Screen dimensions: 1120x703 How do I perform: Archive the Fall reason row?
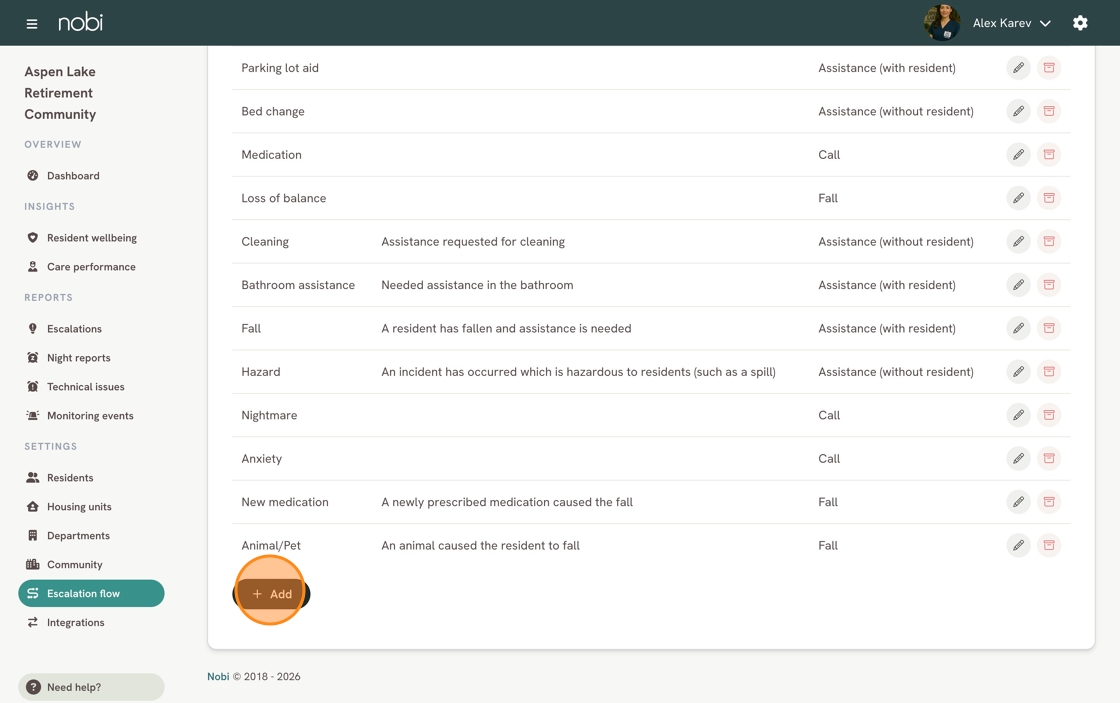[x=1049, y=328]
